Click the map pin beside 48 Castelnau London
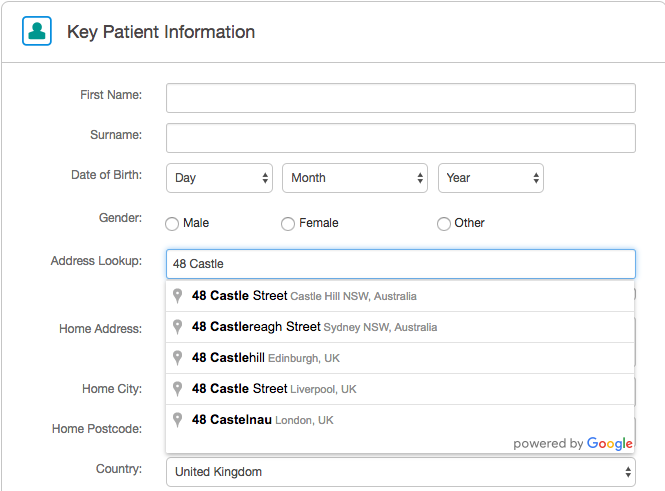The width and height of the screenshot is (665, 491). [x=178, y=419]
